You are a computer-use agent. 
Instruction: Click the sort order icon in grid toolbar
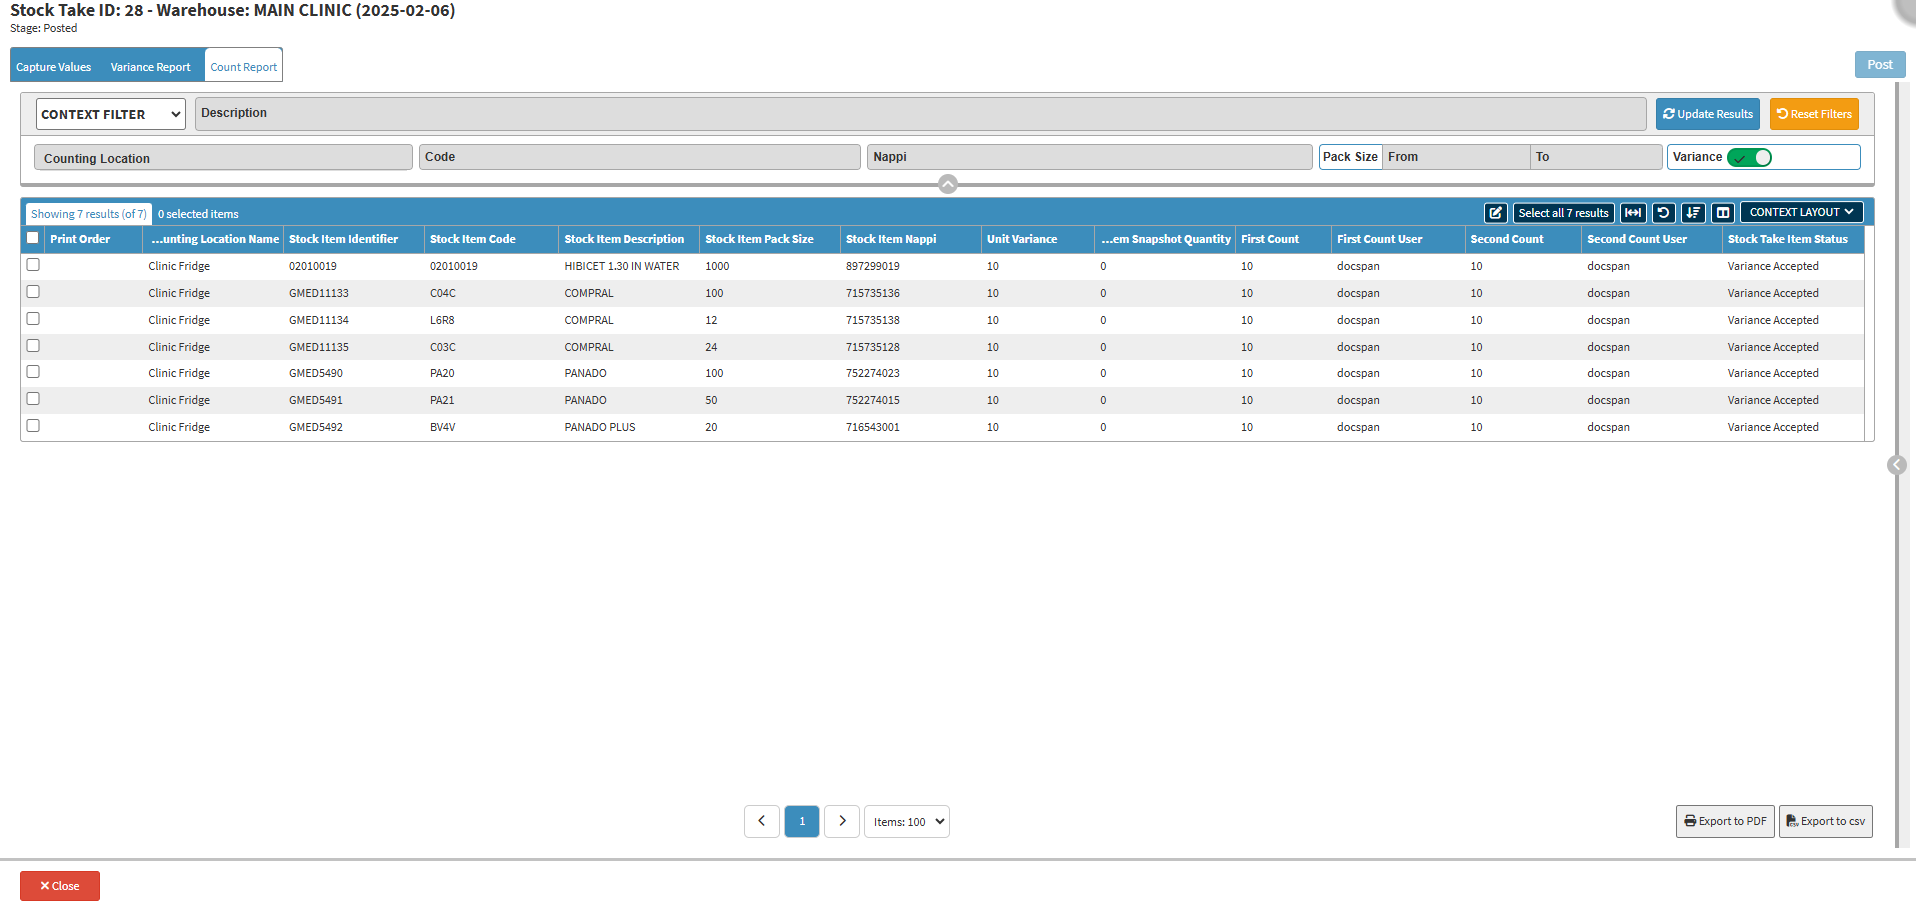1693,213
